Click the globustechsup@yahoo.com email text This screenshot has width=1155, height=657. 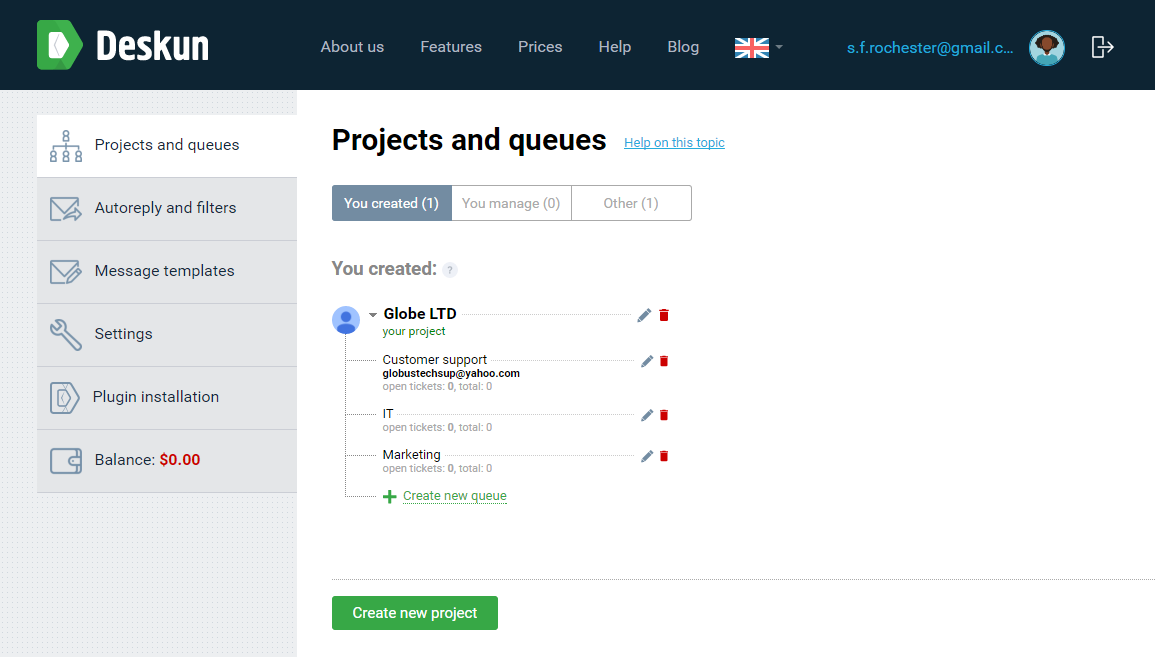451,373
